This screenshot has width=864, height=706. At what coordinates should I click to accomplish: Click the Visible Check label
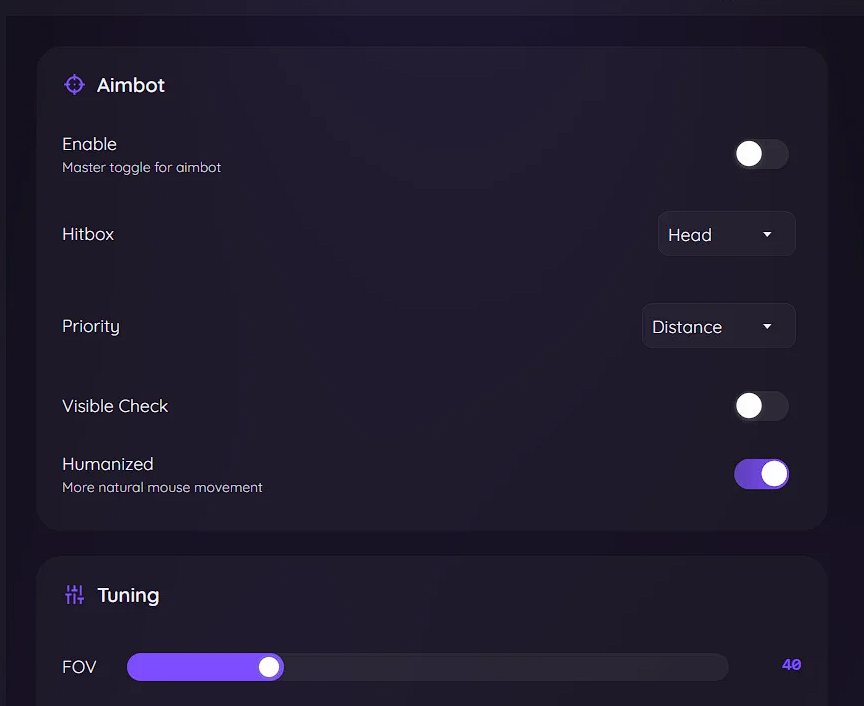point(115,406)
